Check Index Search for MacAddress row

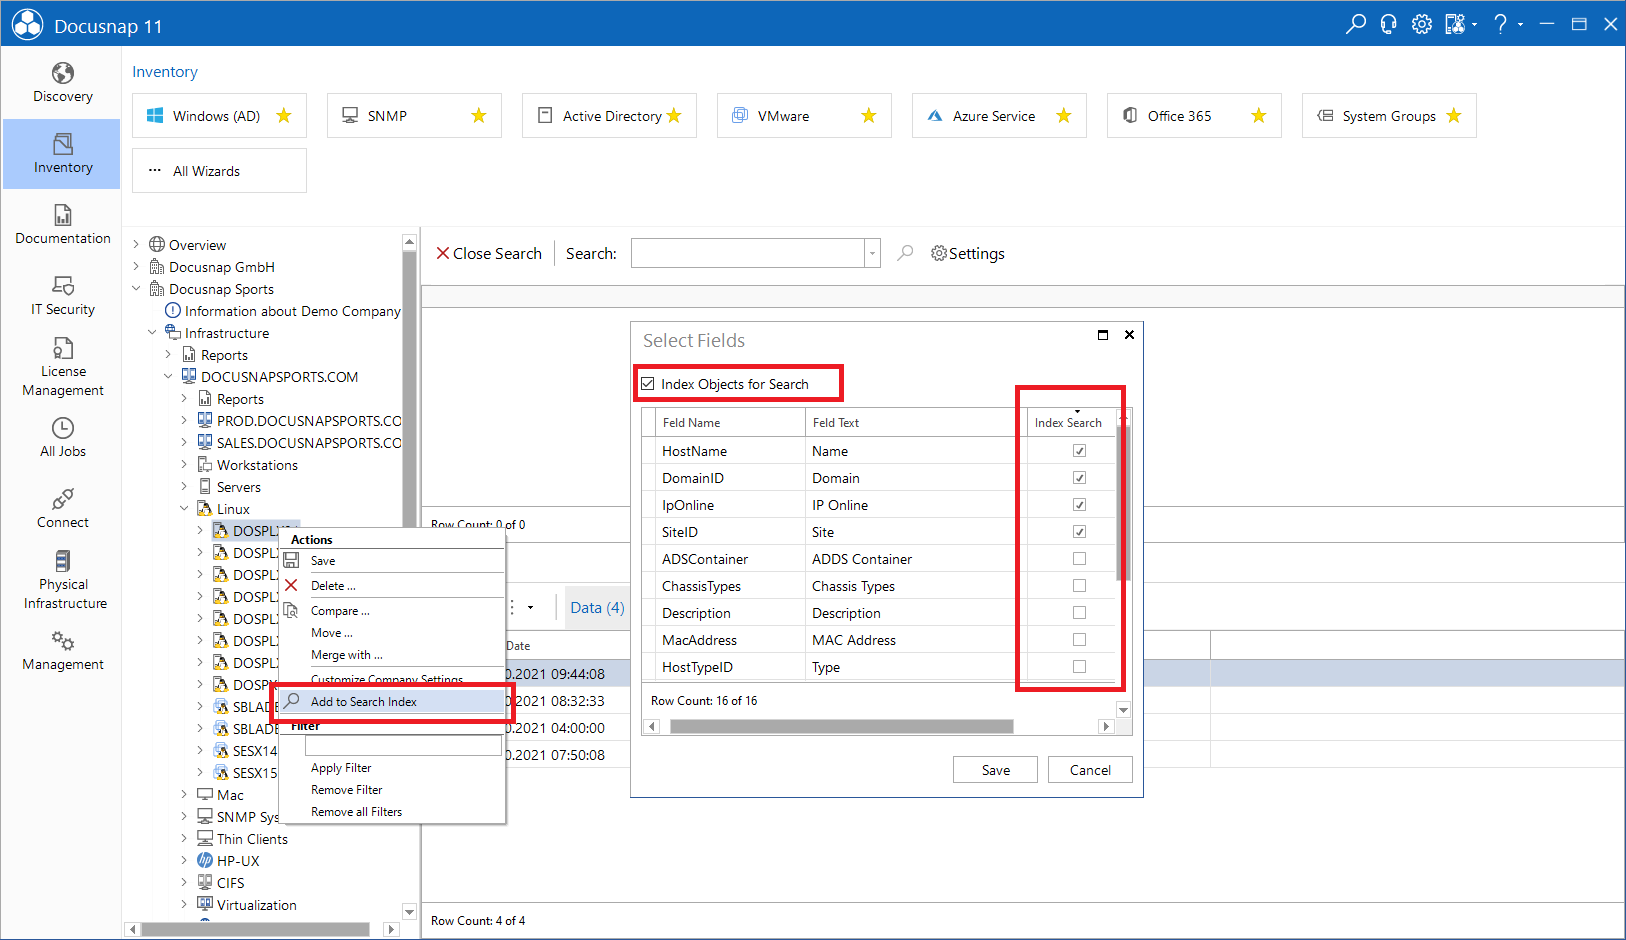[x=1079, y=640]
